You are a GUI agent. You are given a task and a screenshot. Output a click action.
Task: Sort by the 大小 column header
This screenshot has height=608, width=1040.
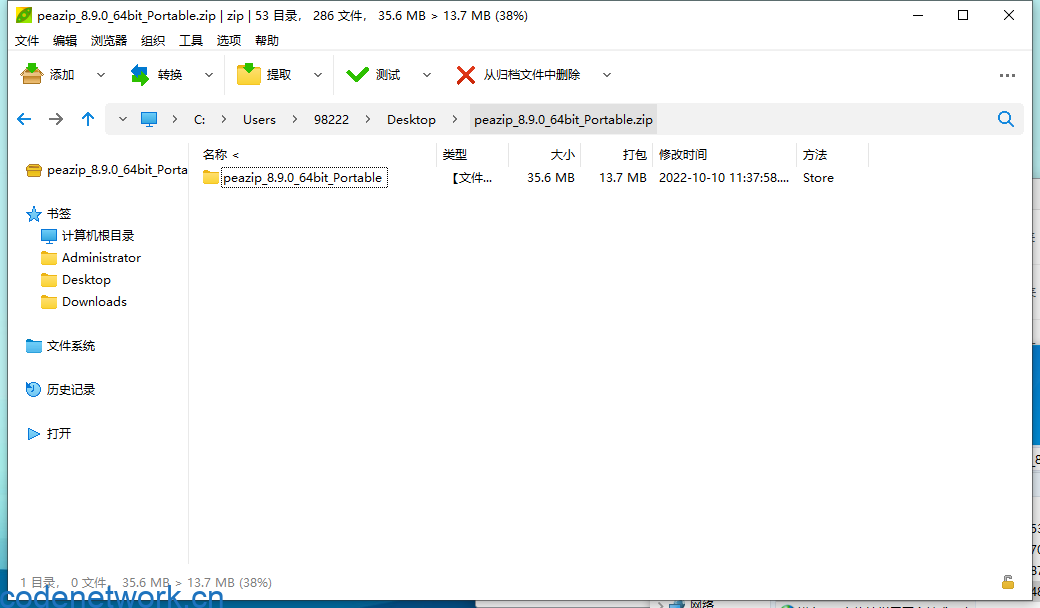(x=562, y=154)
